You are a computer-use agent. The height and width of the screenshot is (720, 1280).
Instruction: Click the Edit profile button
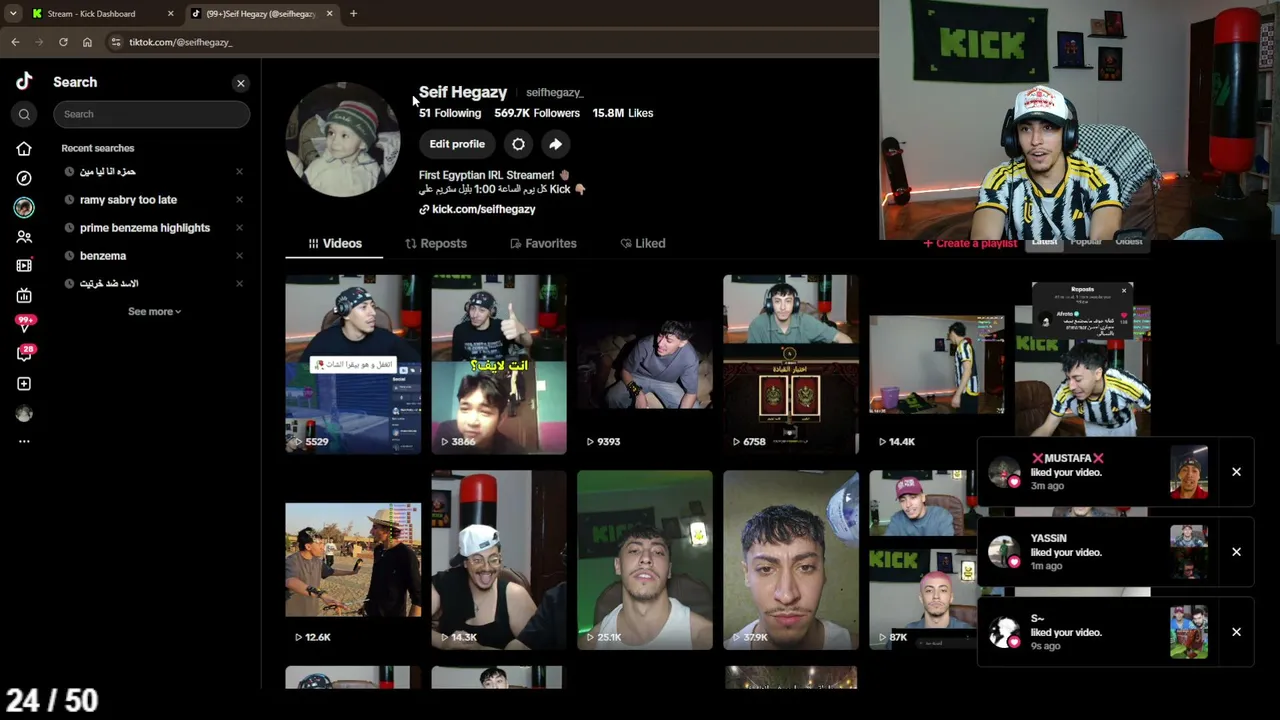click(457, 144)
